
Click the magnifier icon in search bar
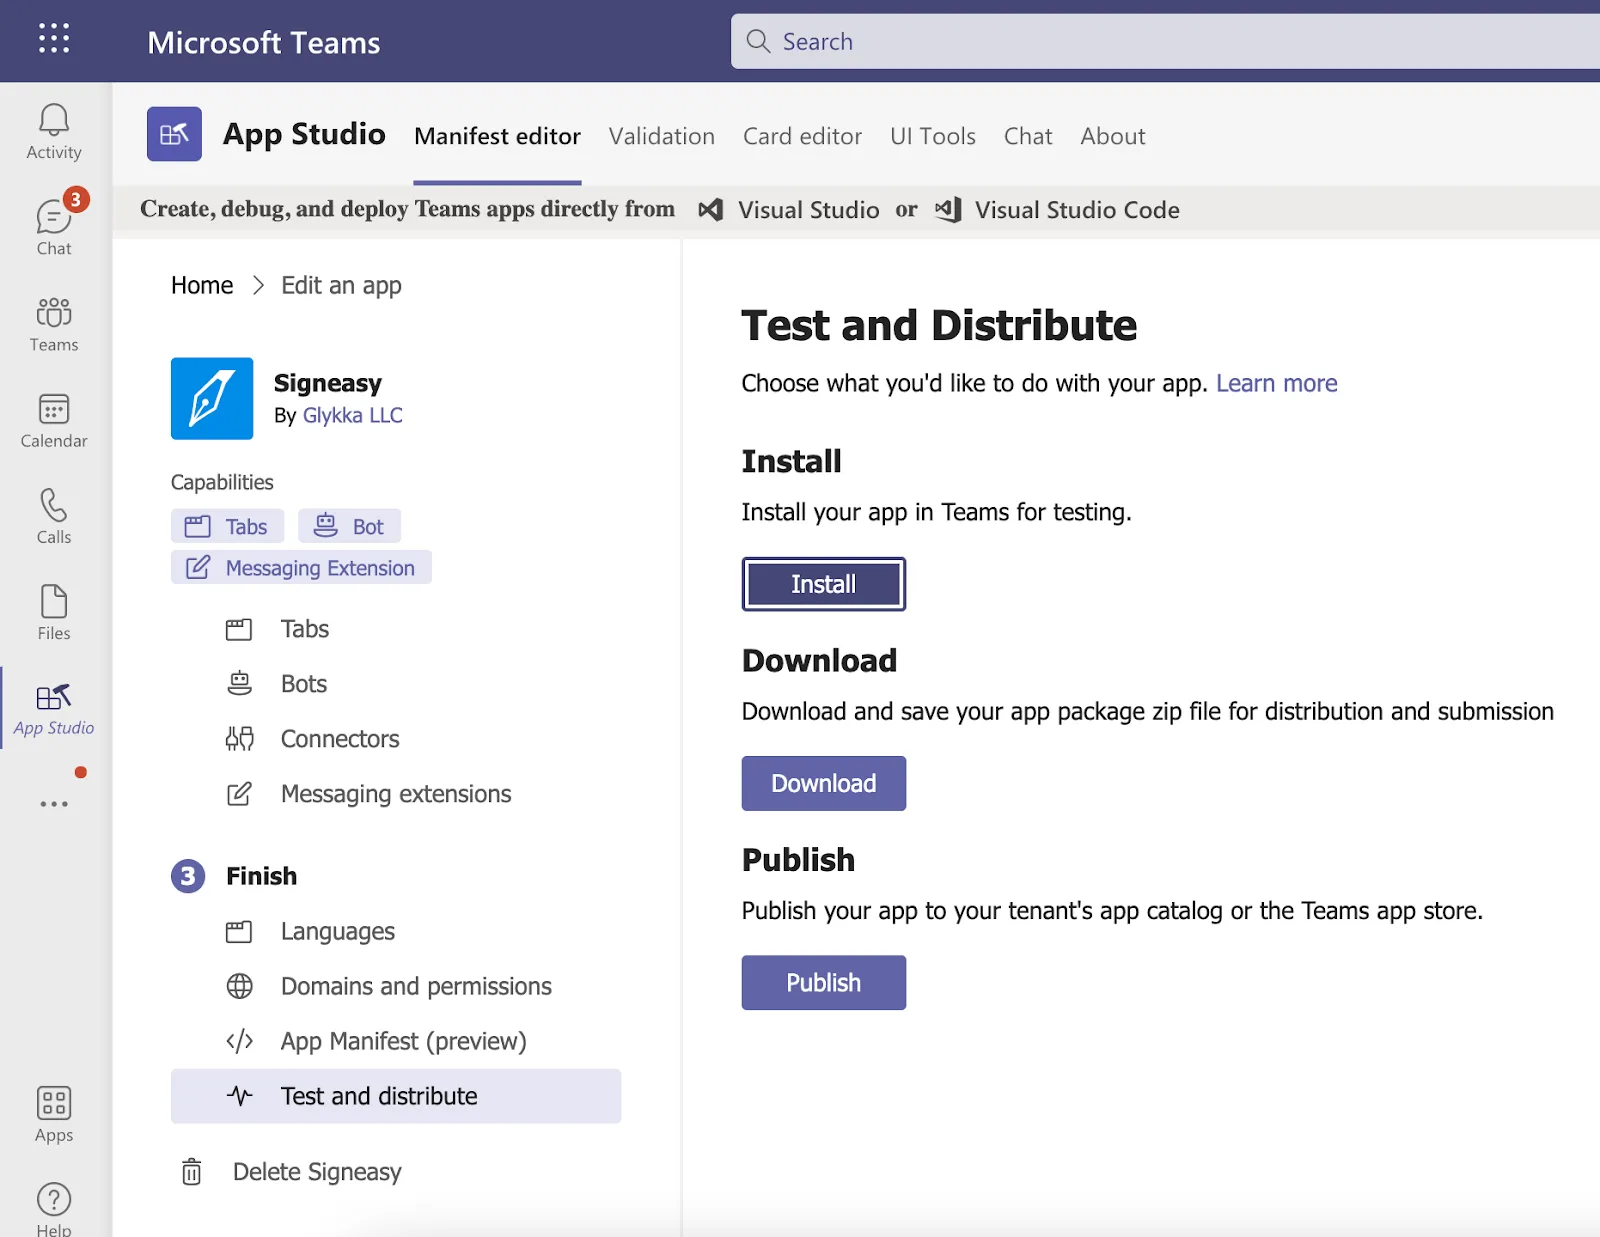(758, 41)
